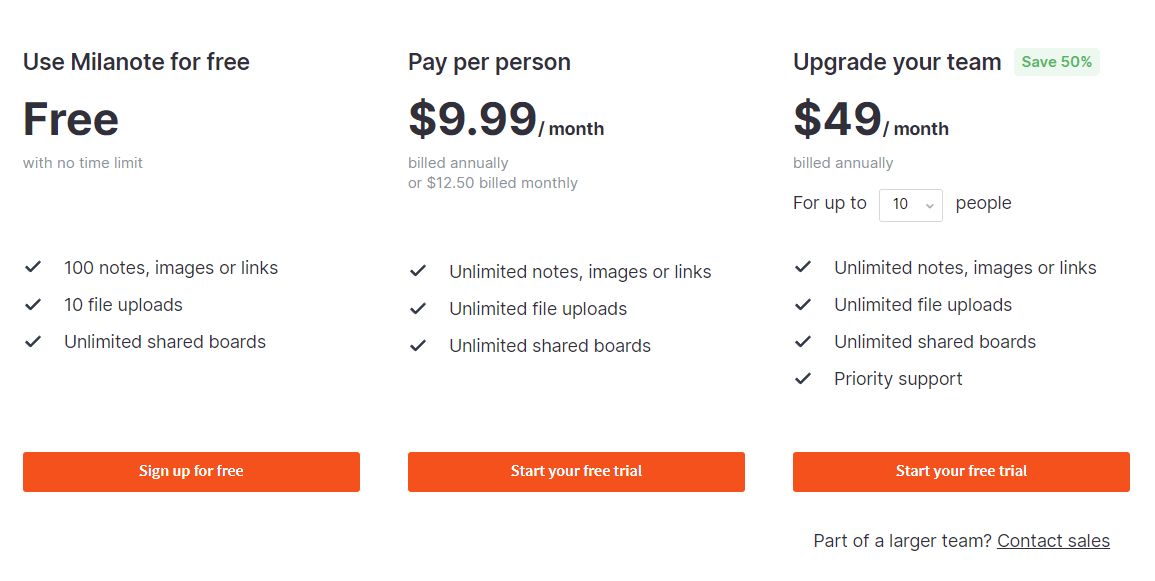Click checkmark by team plan Unlimited notes
1155x581 pixels.
tap(803, 267)
